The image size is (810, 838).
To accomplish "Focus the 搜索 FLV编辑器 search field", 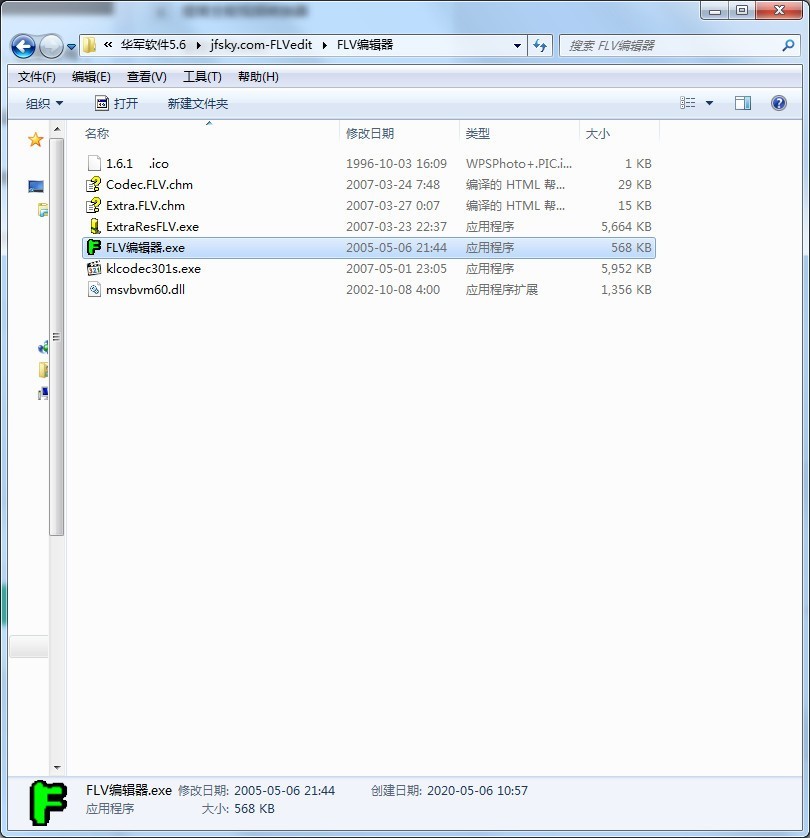I will point(679,45).
